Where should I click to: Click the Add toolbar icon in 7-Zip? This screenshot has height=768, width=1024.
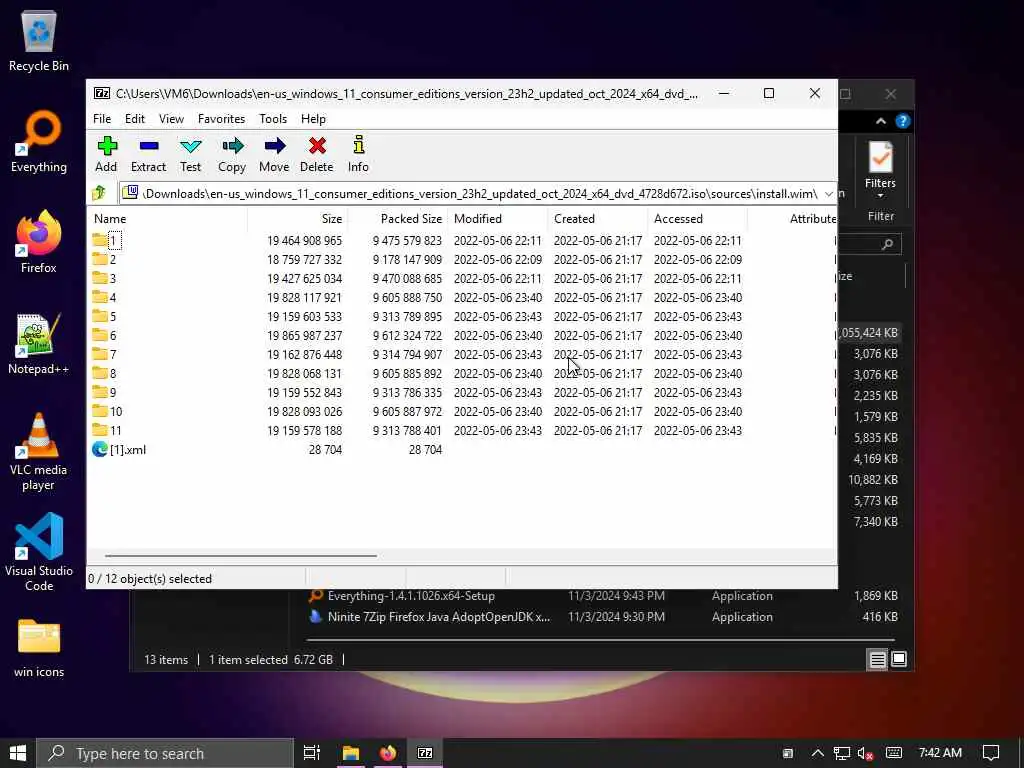click(x=106, y=154)
